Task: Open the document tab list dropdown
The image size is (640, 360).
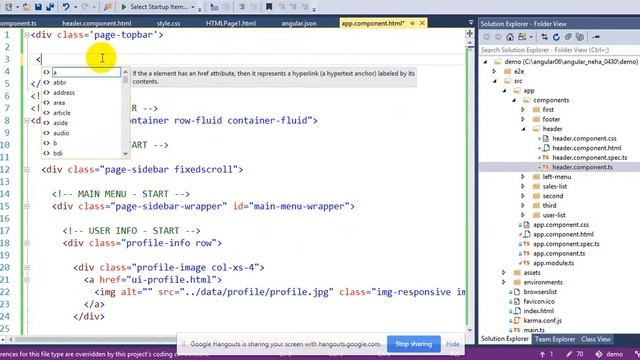Action: pyautogui.click(x=471, y=23)
